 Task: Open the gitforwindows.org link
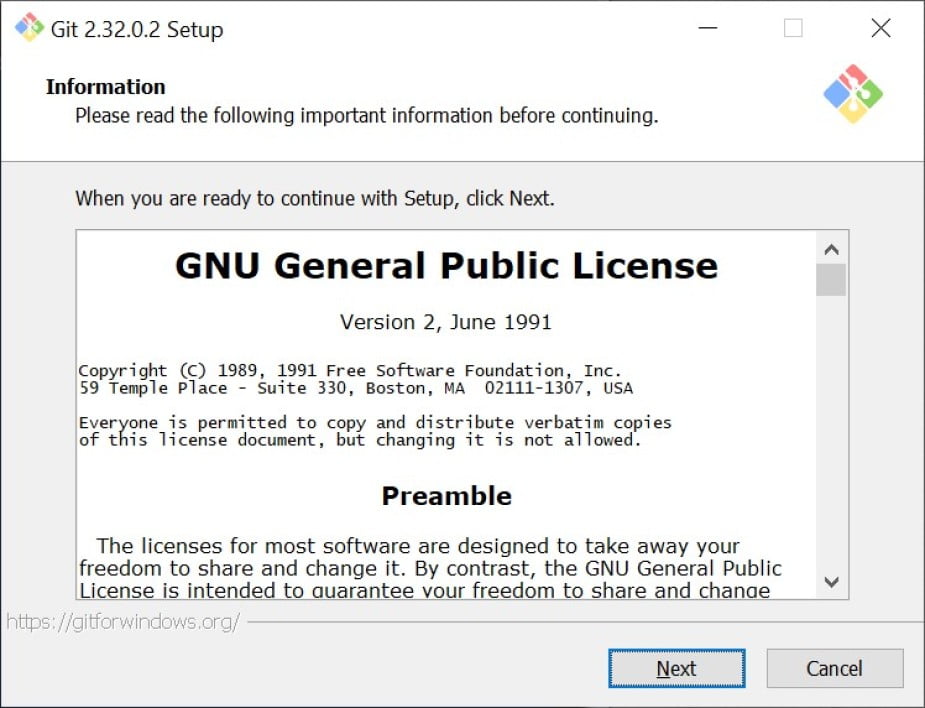point(123,622)
